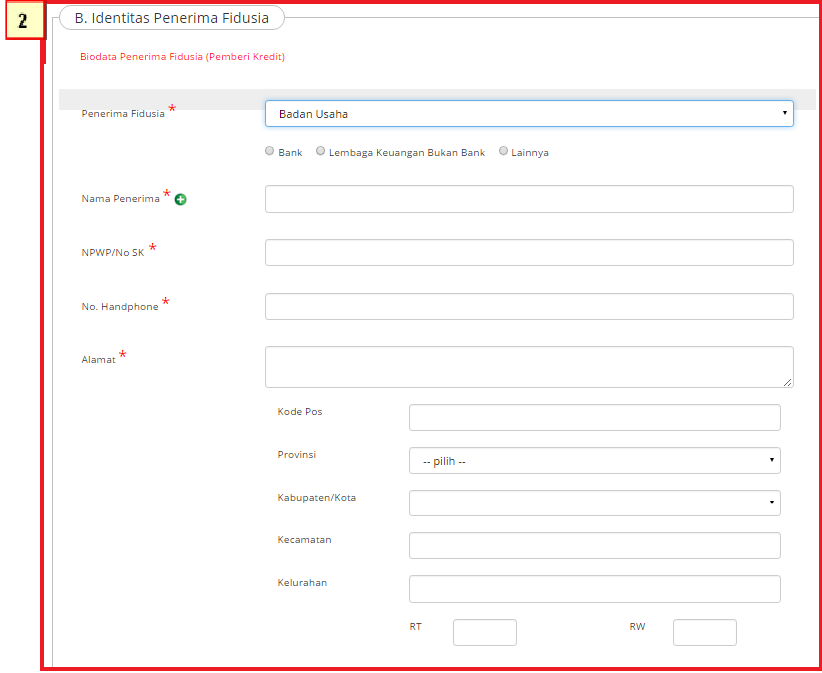Select the Kecamatan input field
This screenshot has height=673, width=822.
point(594,546)
